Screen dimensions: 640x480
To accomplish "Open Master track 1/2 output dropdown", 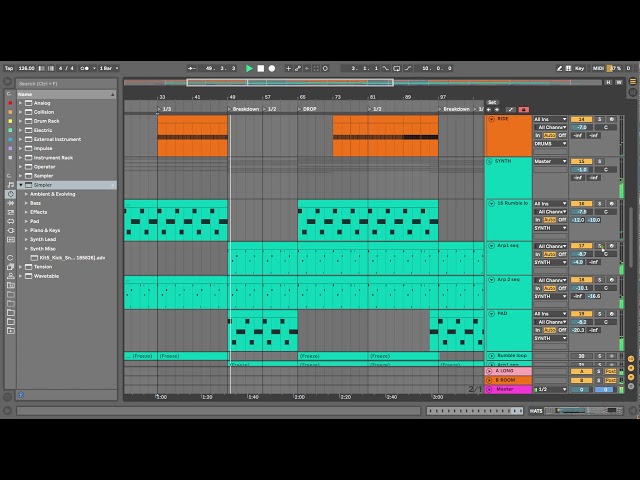I will click(550, 389).
